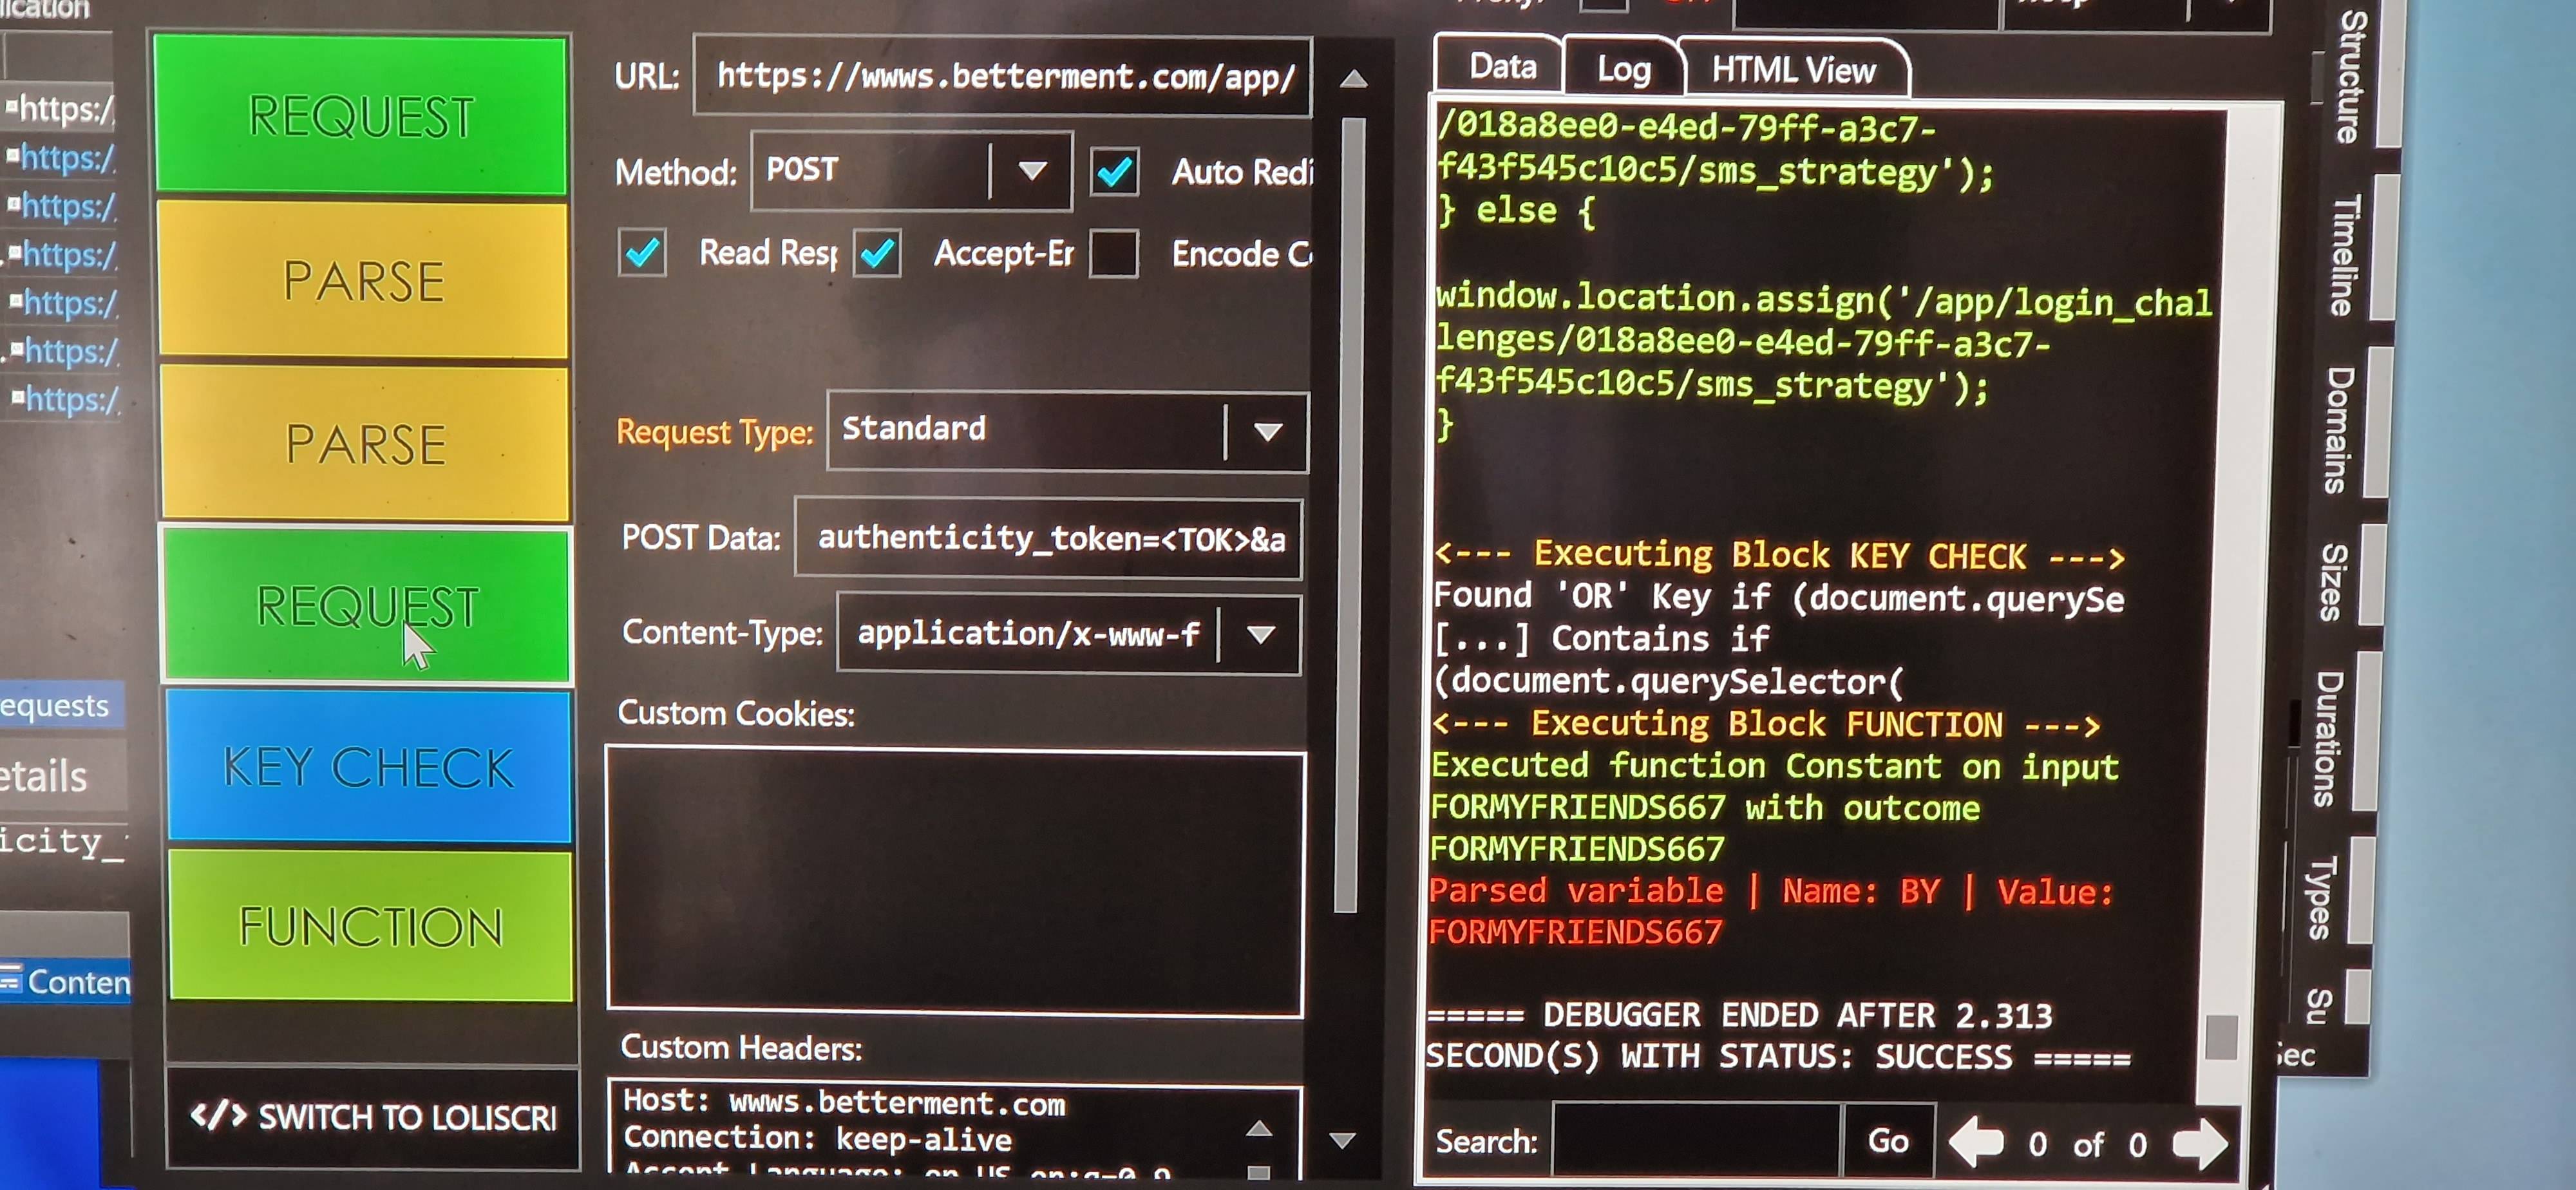Expand the Request Type Standard dropdown

[1267, 431]
